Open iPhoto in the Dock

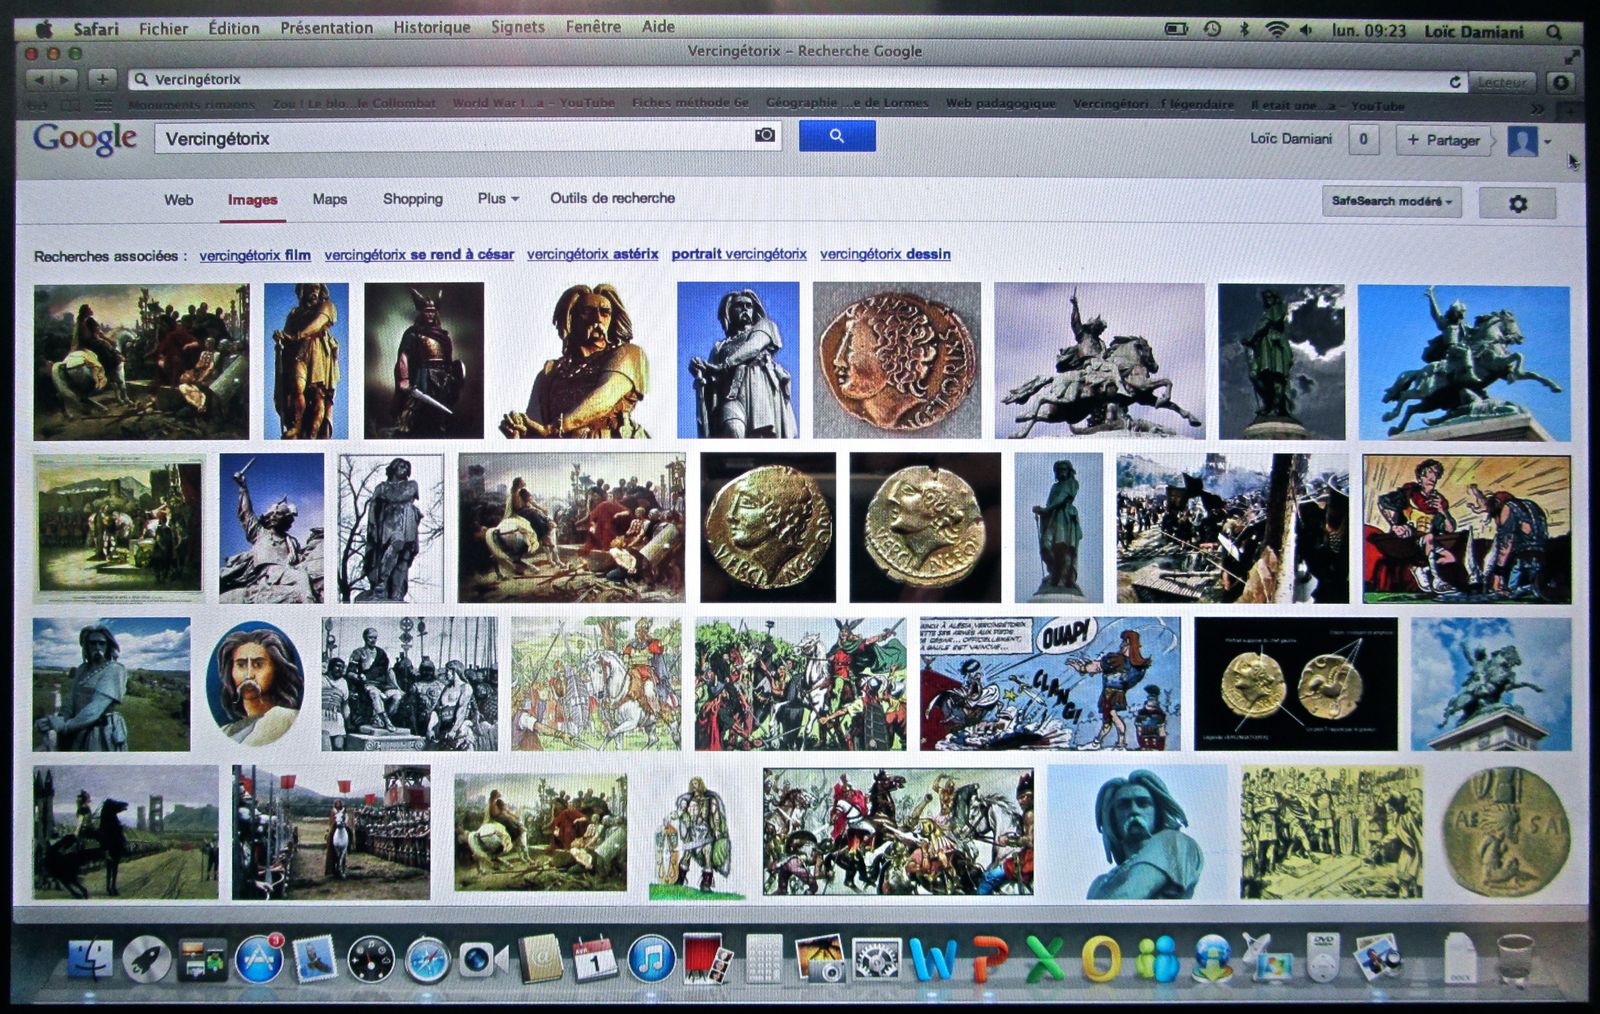822,960
